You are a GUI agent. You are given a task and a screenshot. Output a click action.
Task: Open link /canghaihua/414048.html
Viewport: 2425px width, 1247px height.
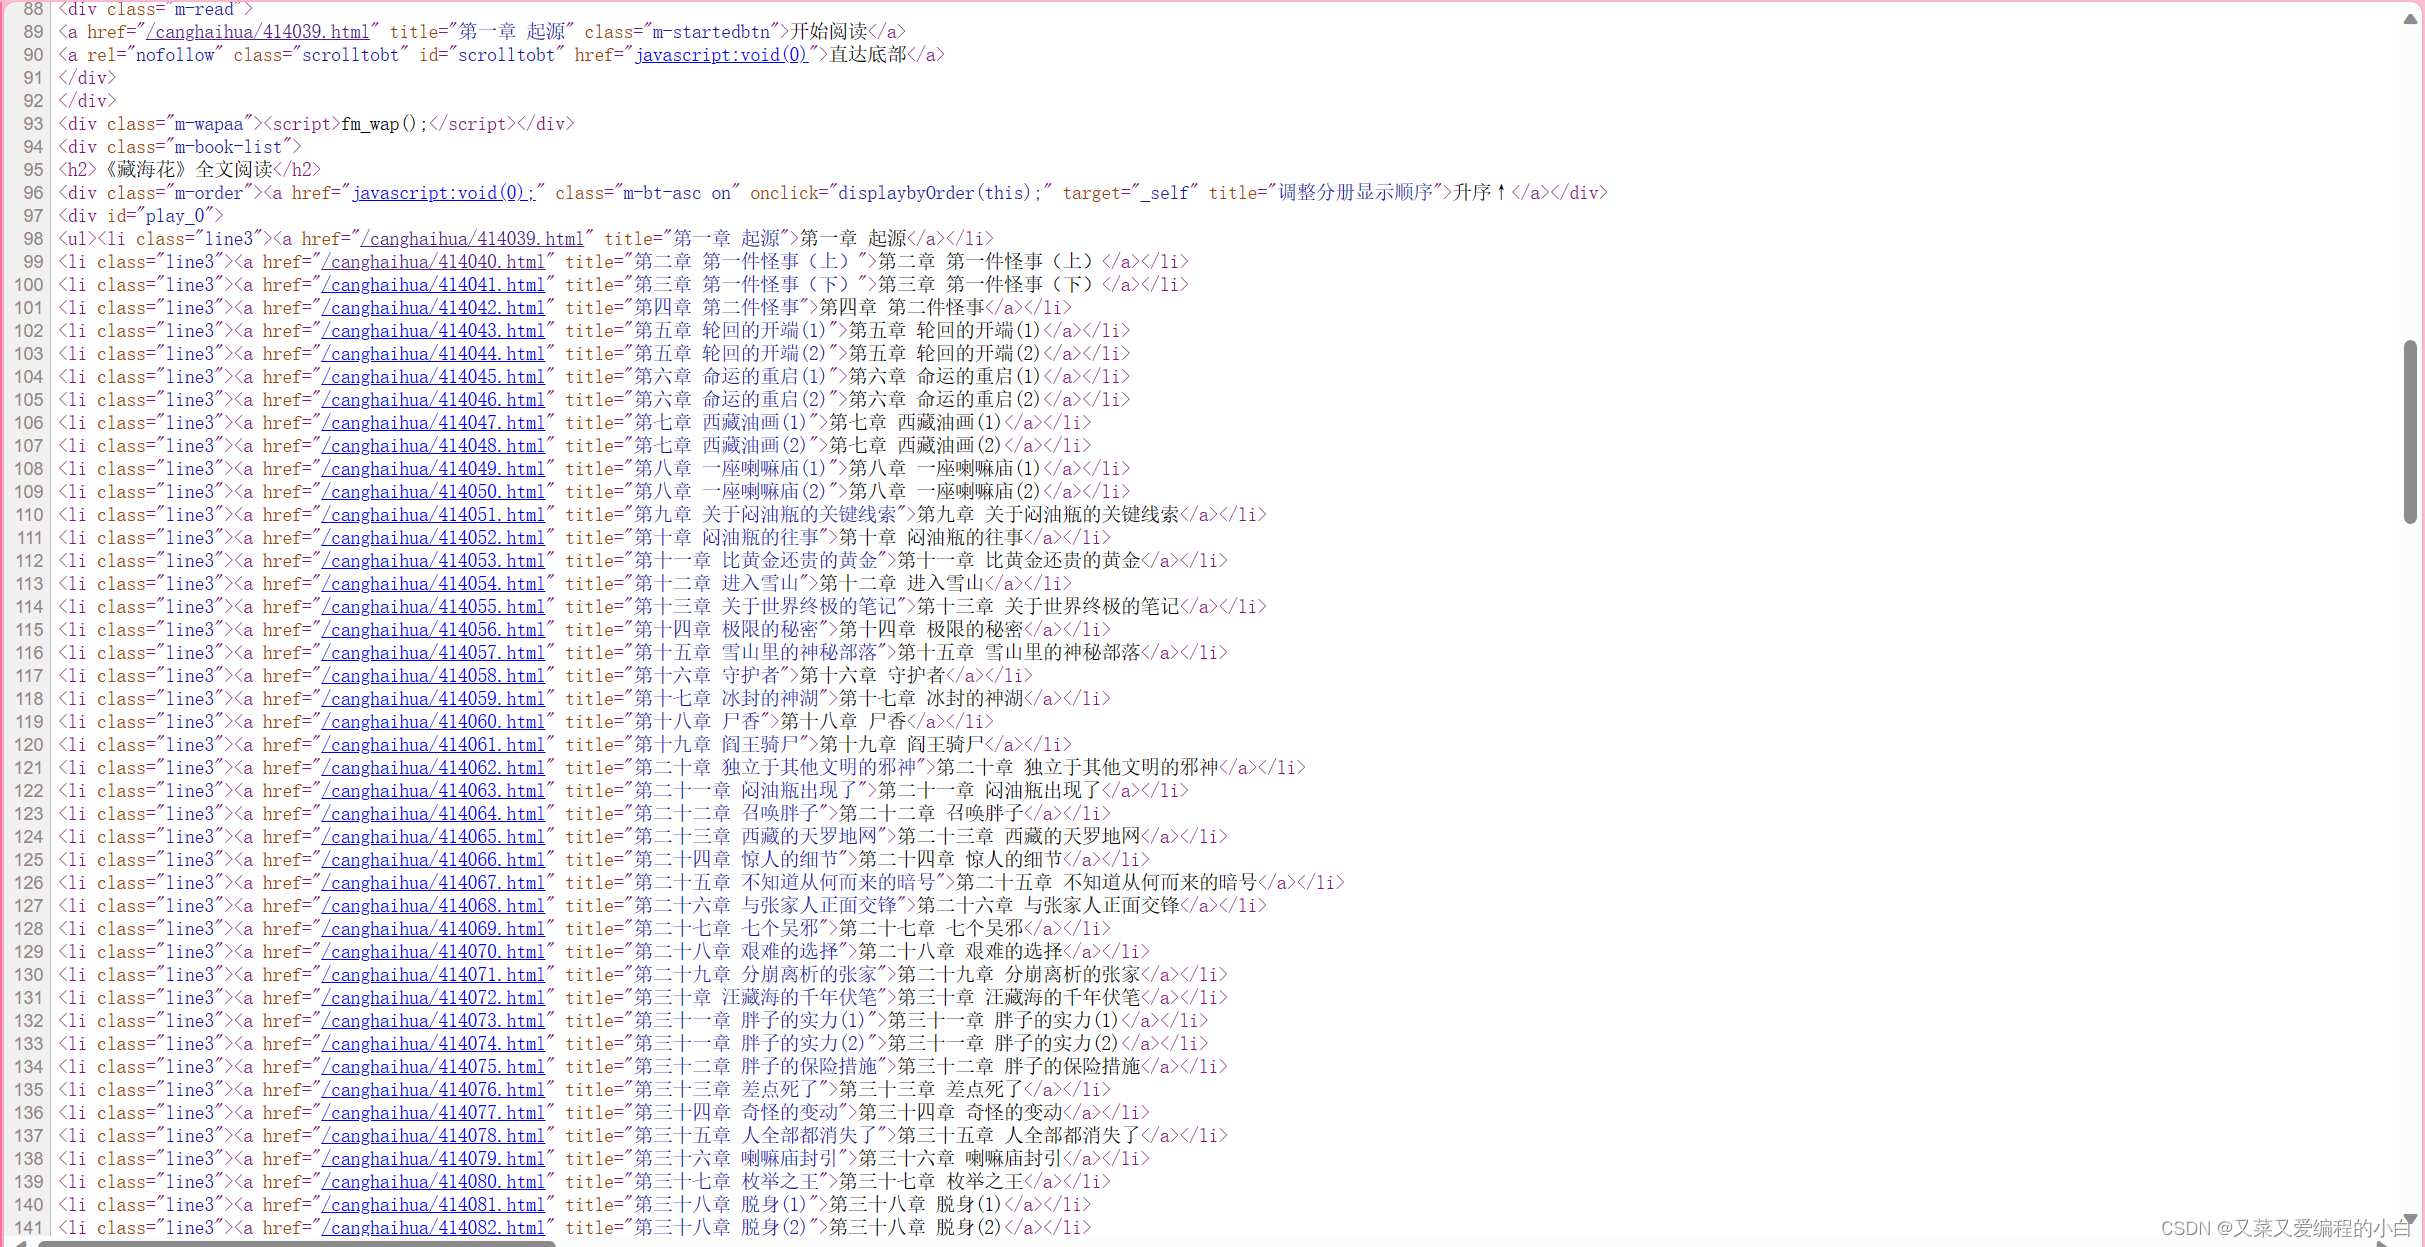433,446
